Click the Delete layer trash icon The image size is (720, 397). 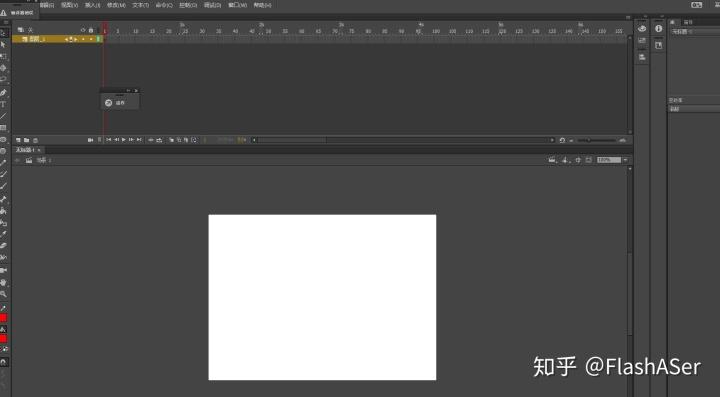tap(35, 140)
